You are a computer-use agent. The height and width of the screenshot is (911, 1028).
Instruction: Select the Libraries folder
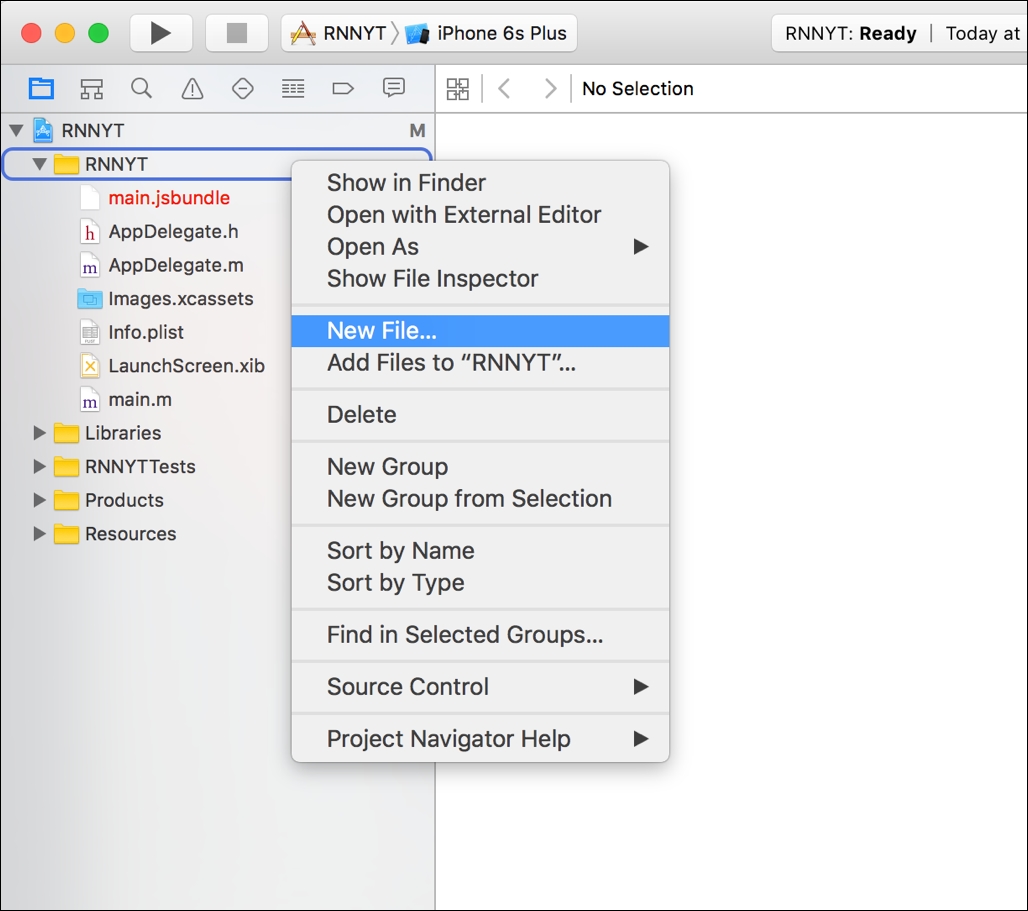tap(123, 433)
